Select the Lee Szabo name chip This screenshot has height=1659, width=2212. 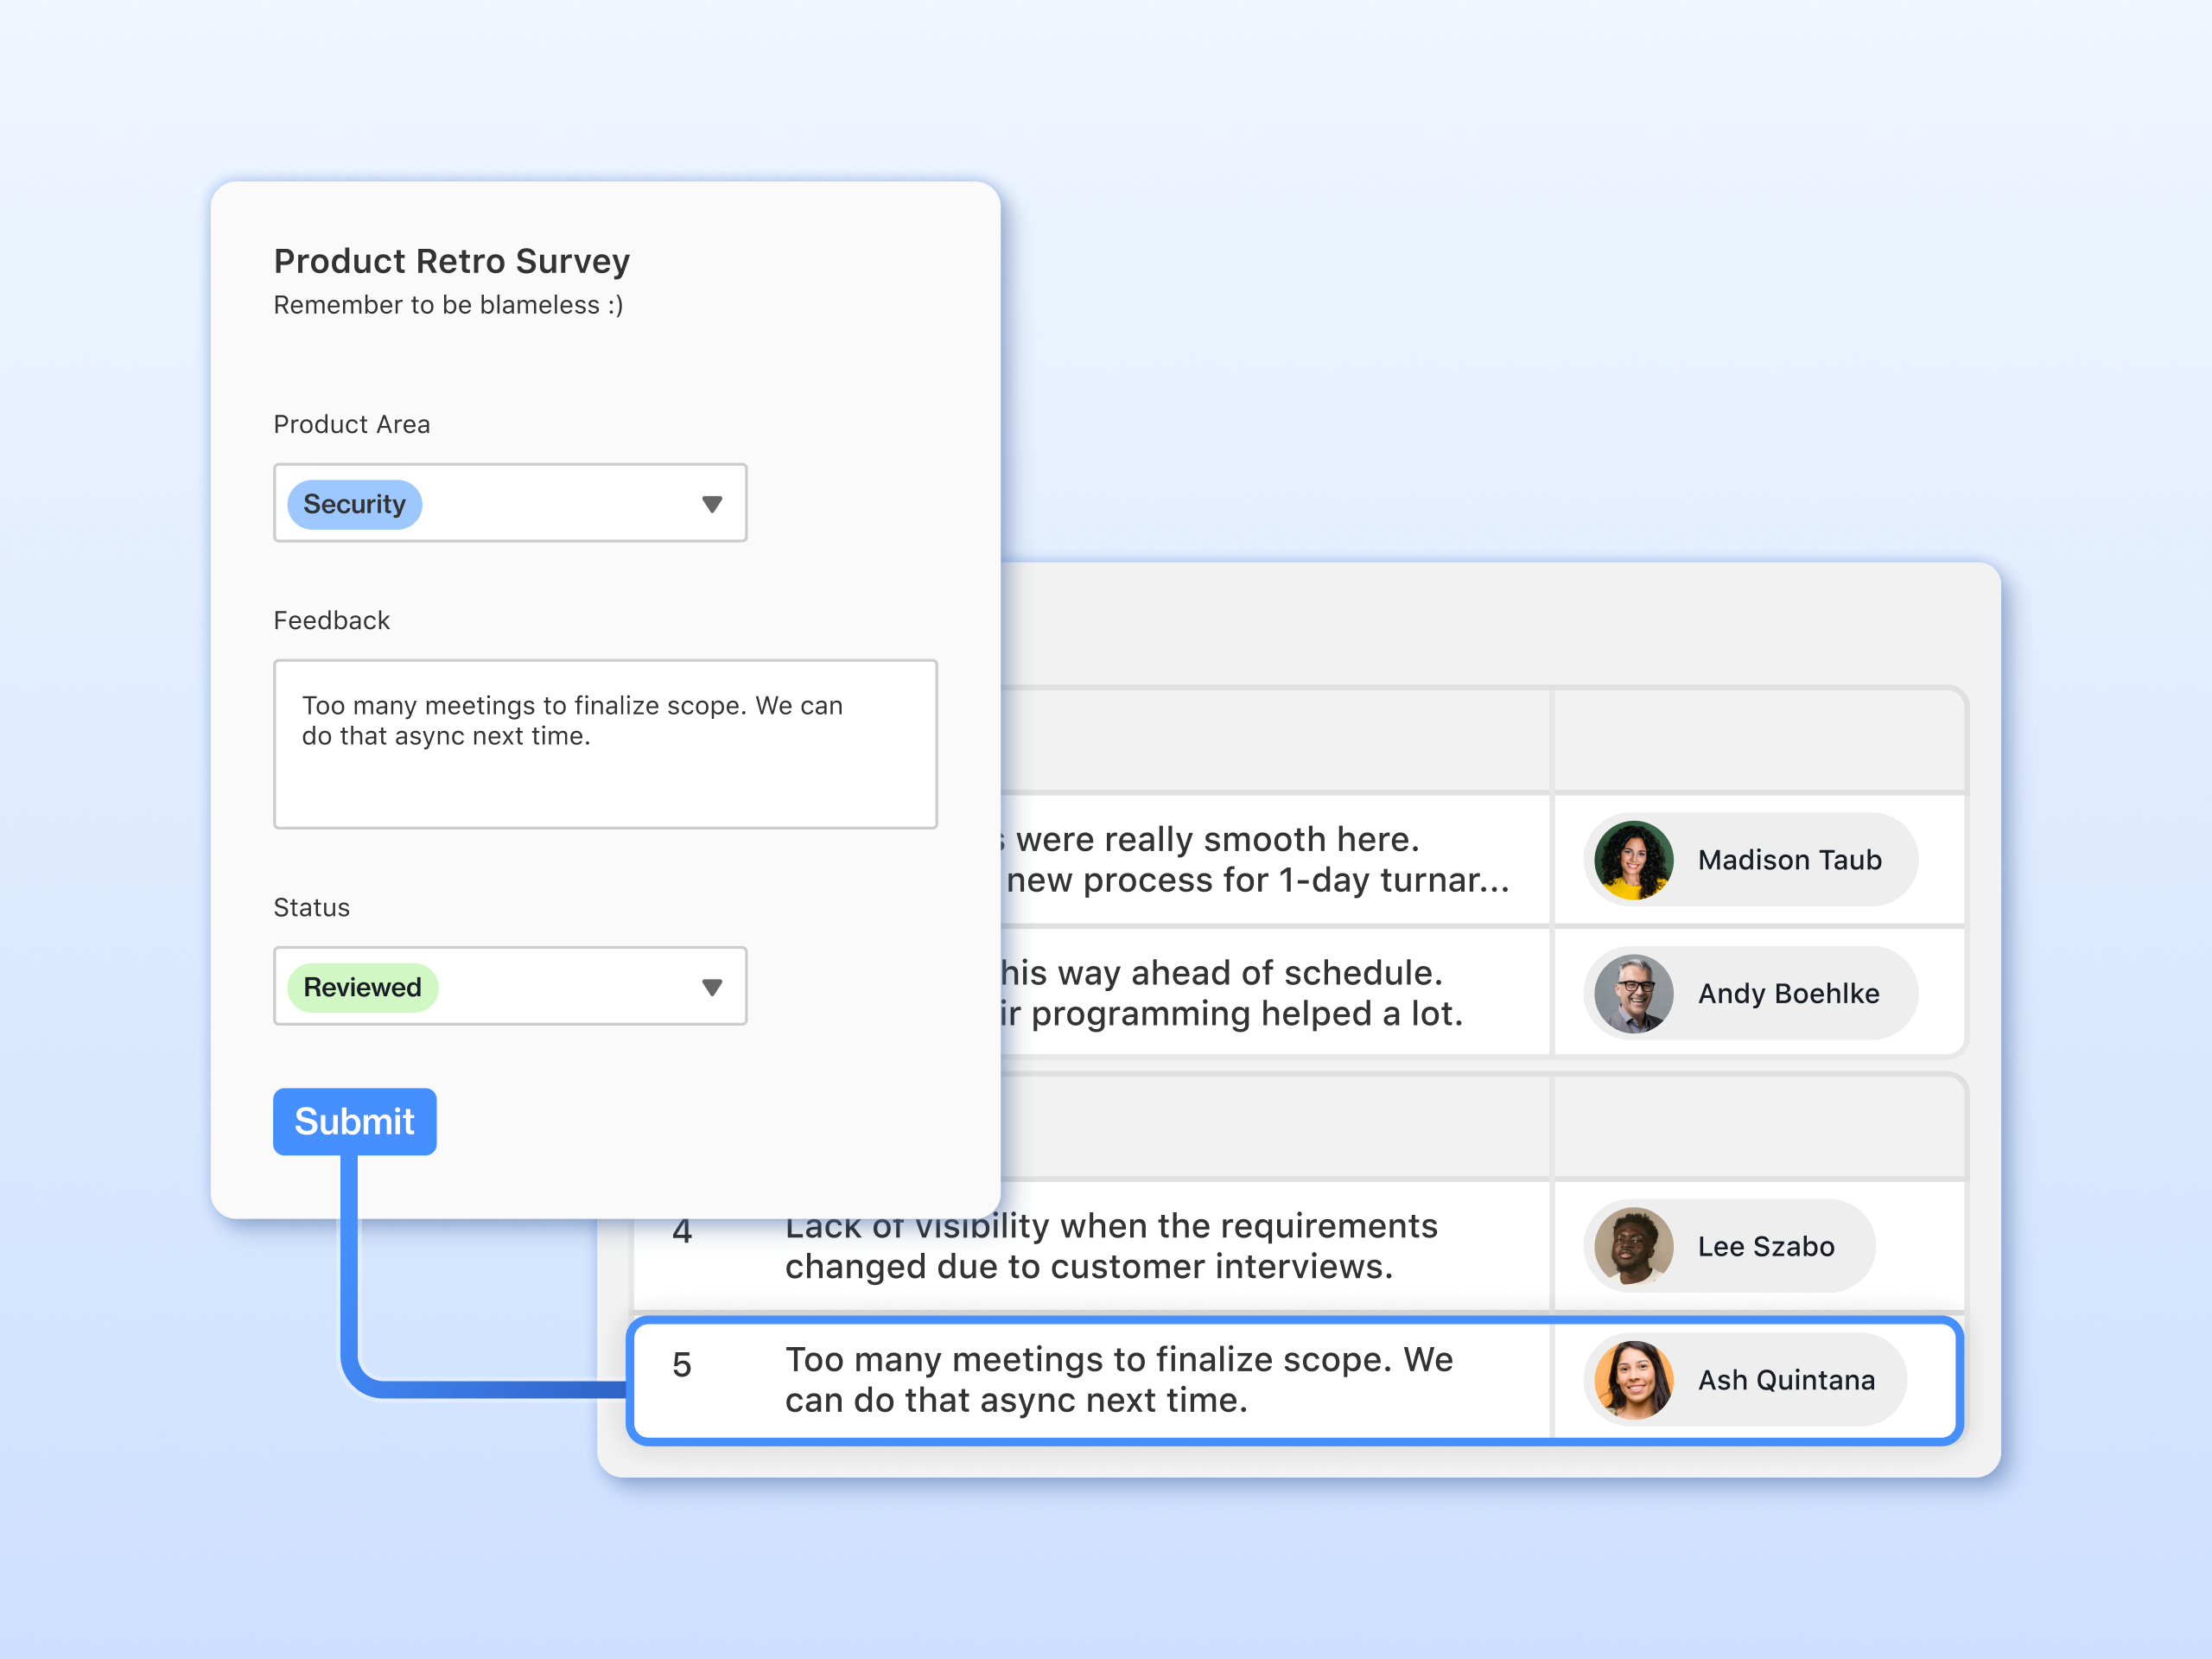point(1765,1246)
